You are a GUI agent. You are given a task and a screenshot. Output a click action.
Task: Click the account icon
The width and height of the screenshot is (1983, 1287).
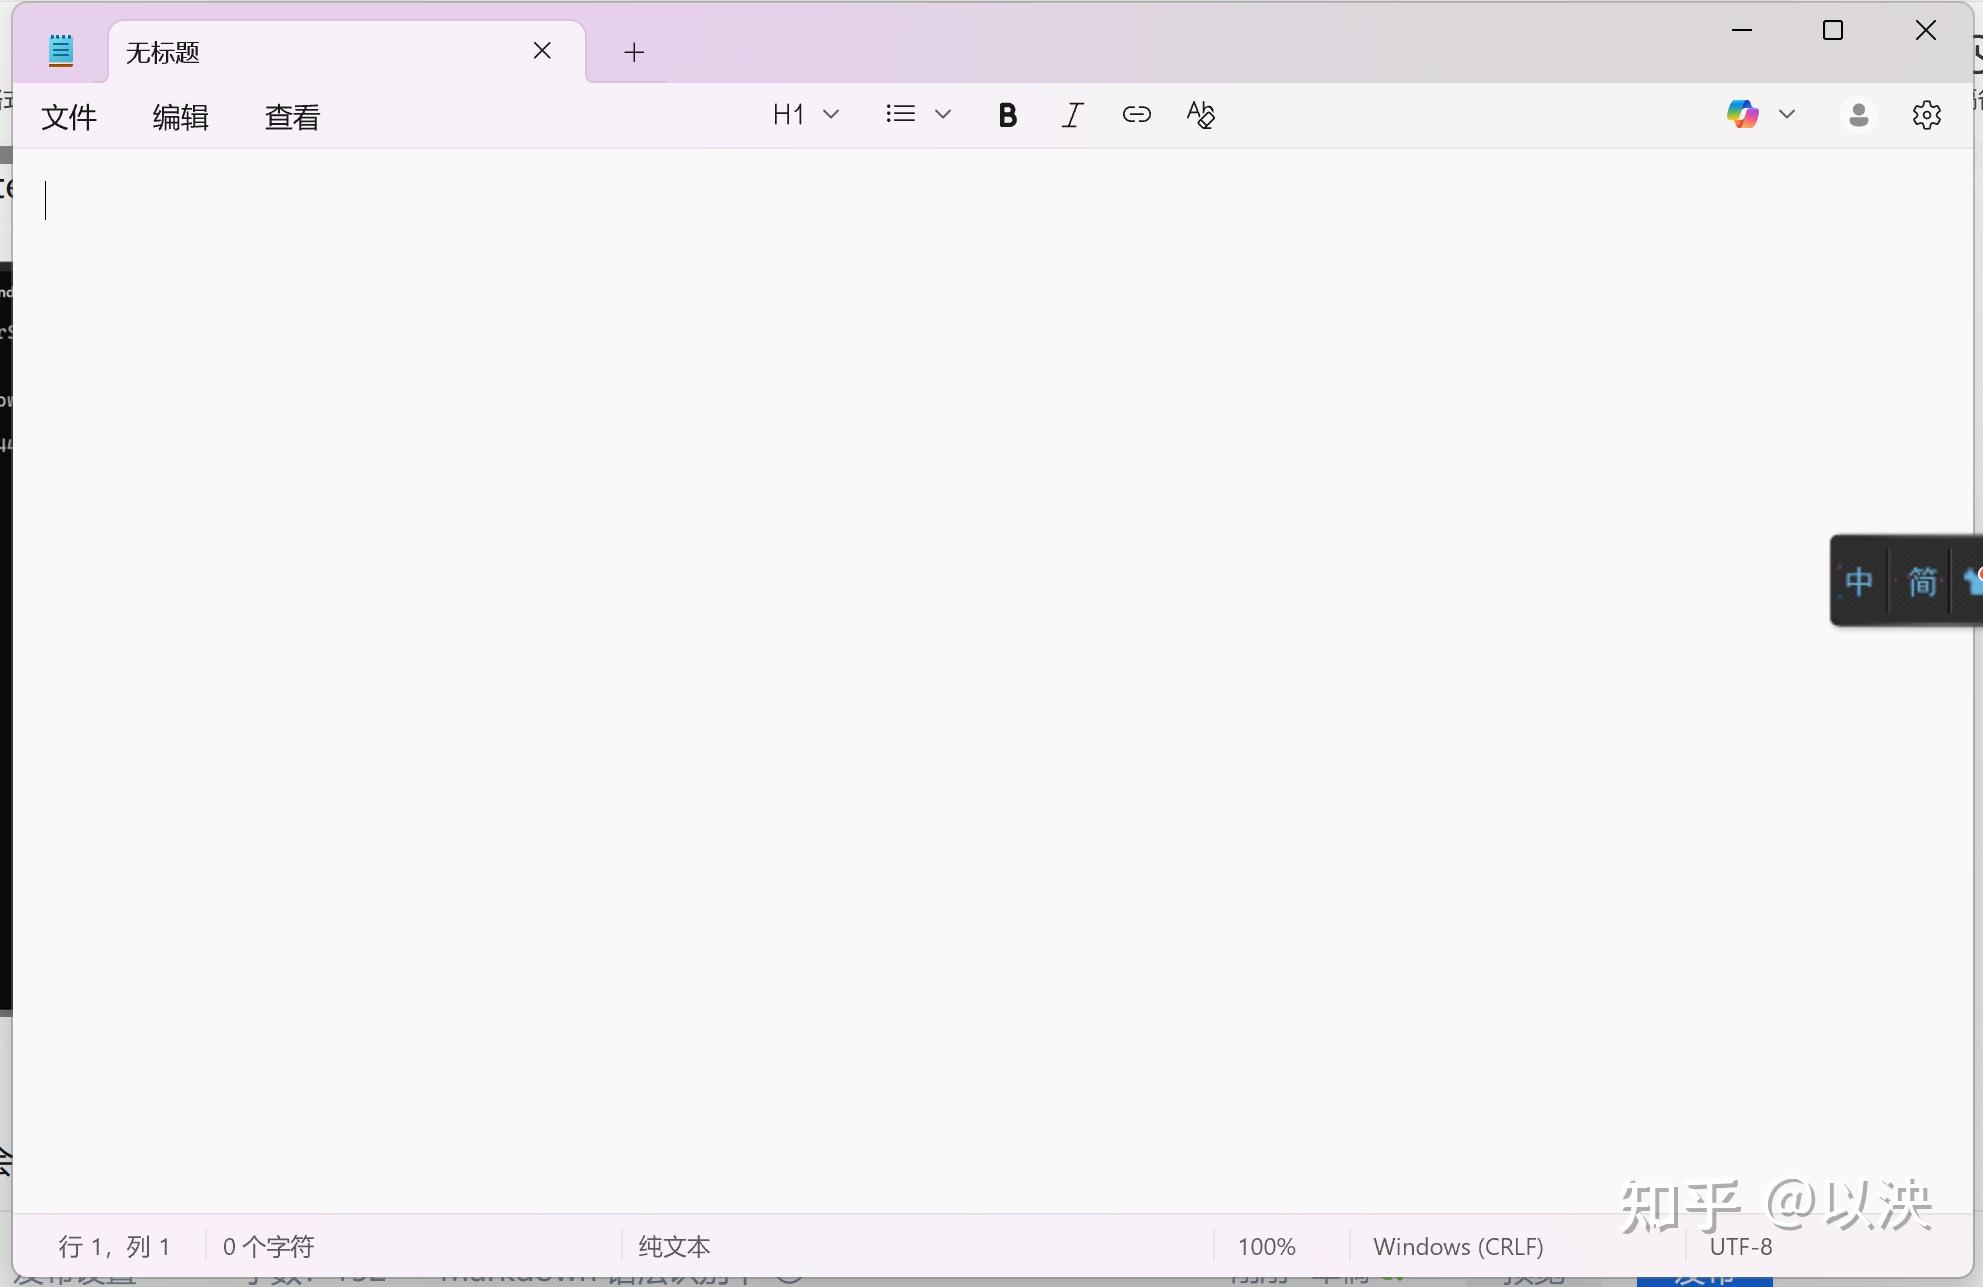1858,114
